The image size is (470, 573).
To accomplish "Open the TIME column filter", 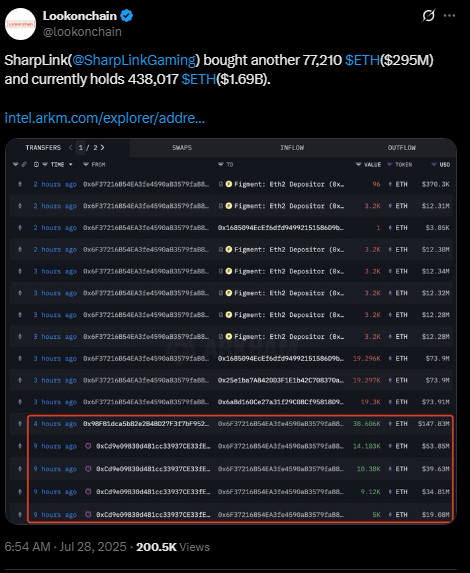I will [x=45, y=165].
